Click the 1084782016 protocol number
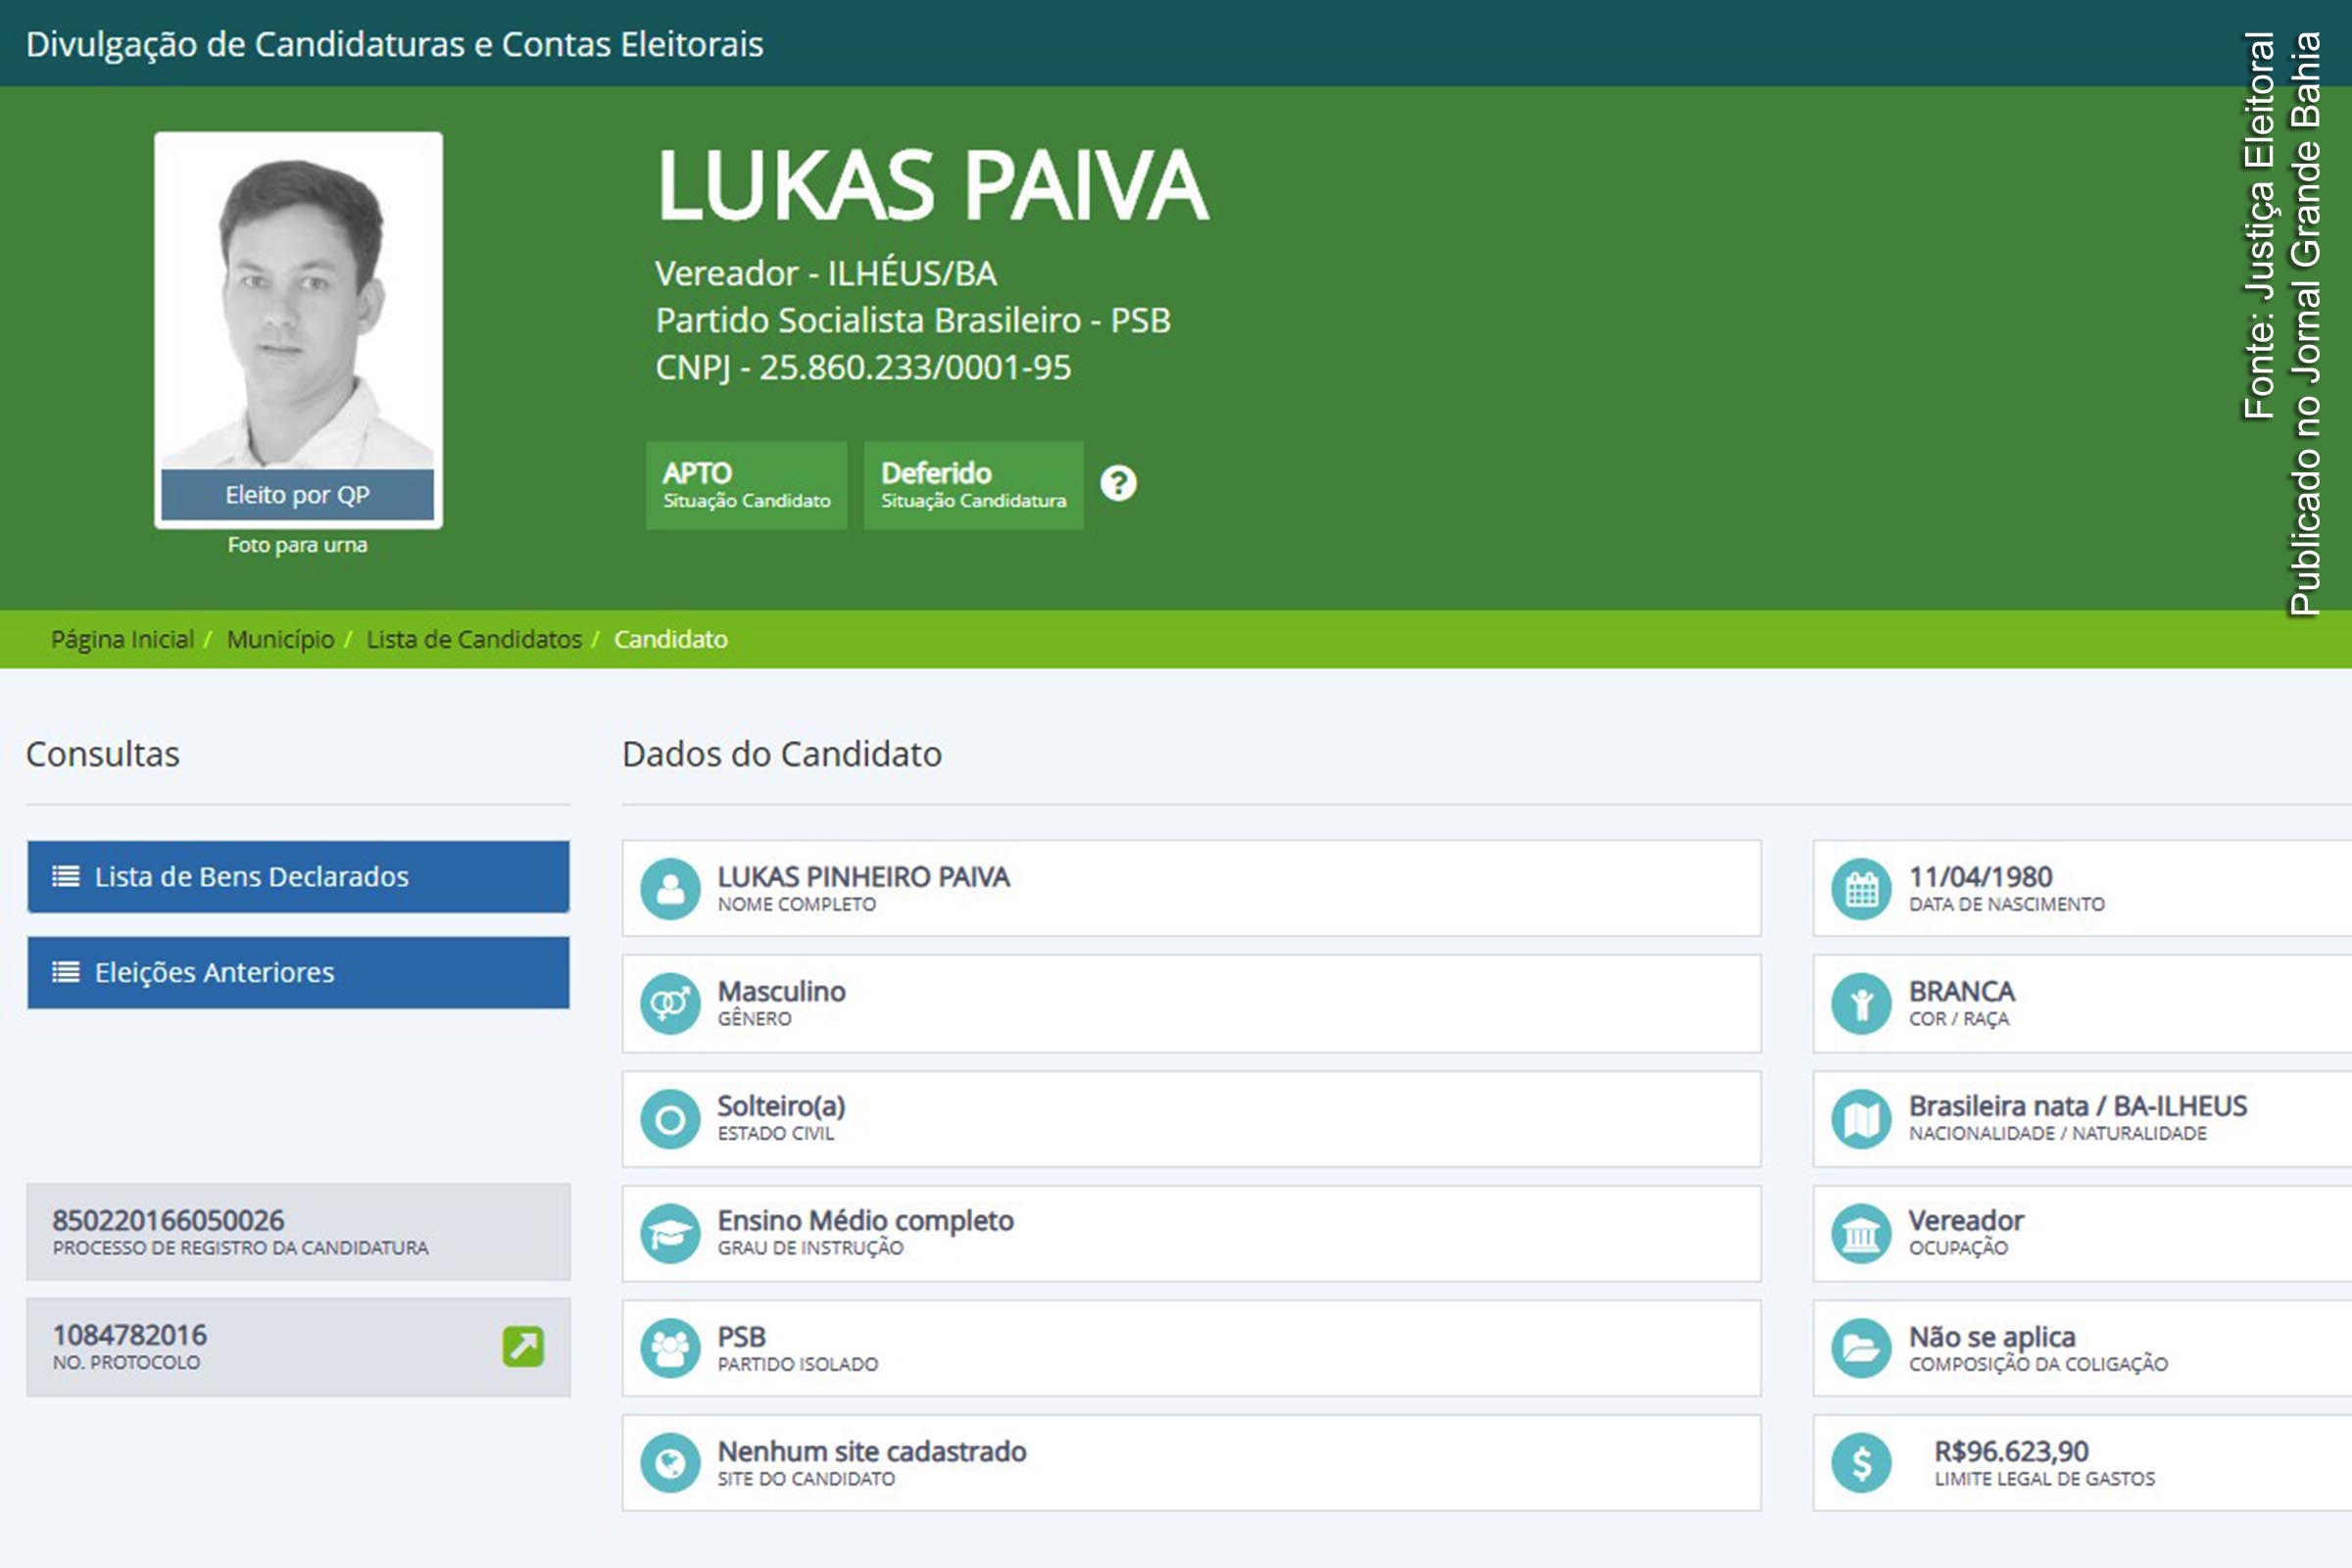The width and height of the screenshot is (2352, 1568). point(130,1335)
